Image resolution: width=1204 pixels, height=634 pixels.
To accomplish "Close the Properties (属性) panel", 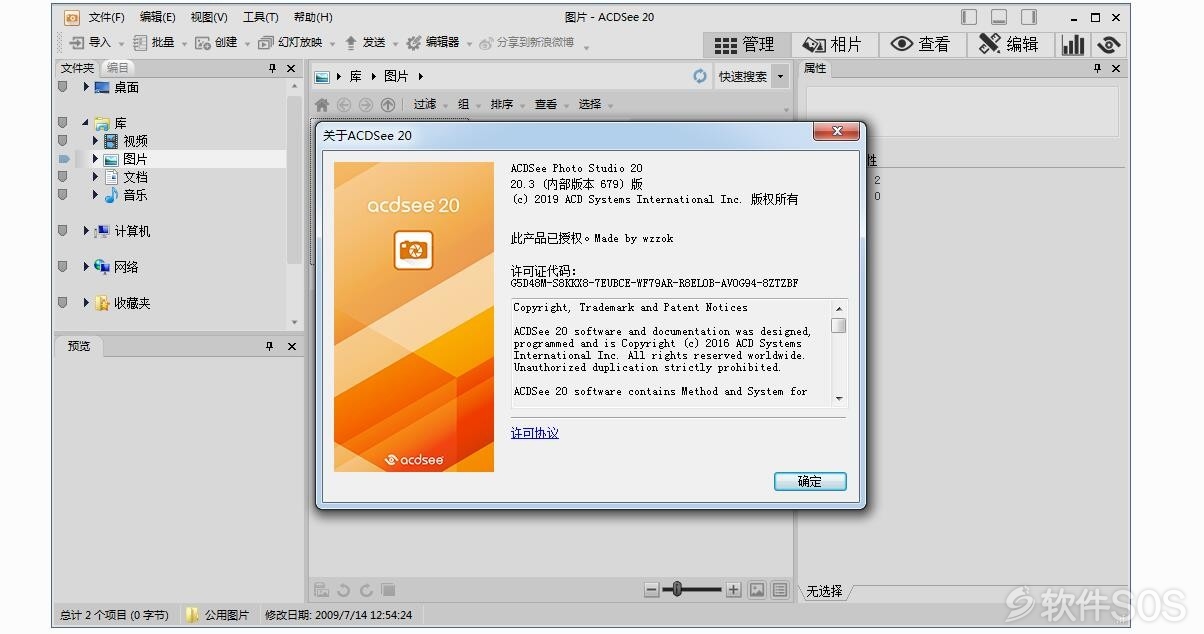I will pyautogui.click(x=1116, y=68).
